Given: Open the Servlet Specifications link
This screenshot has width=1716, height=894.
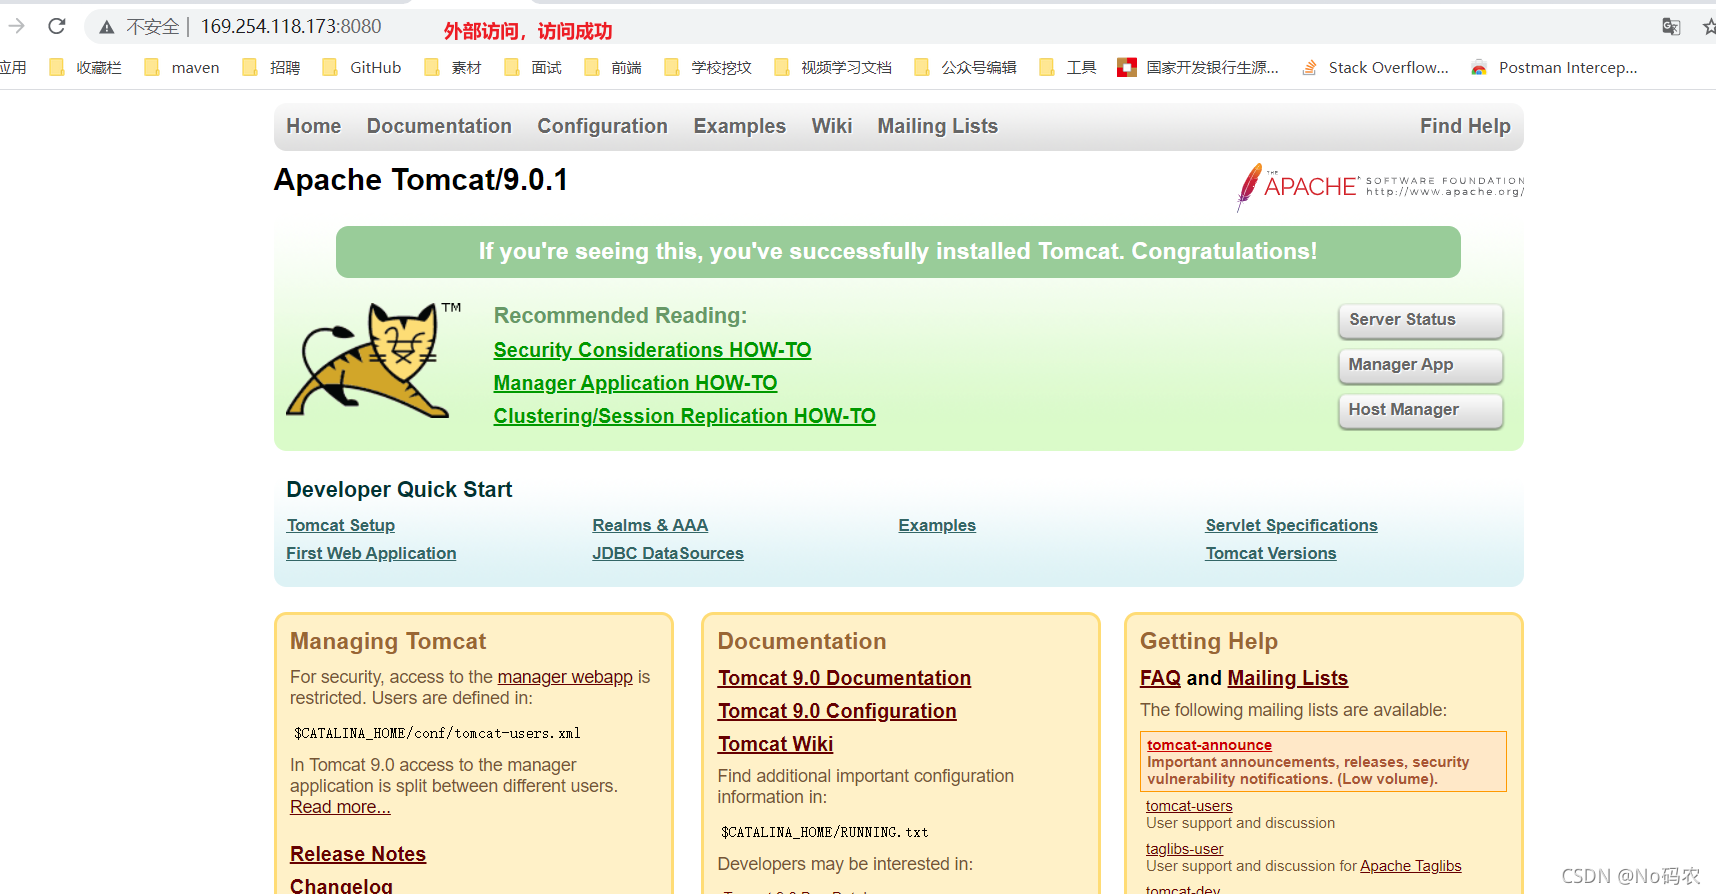Looking at the screenshot, I should coord(1291,525).
